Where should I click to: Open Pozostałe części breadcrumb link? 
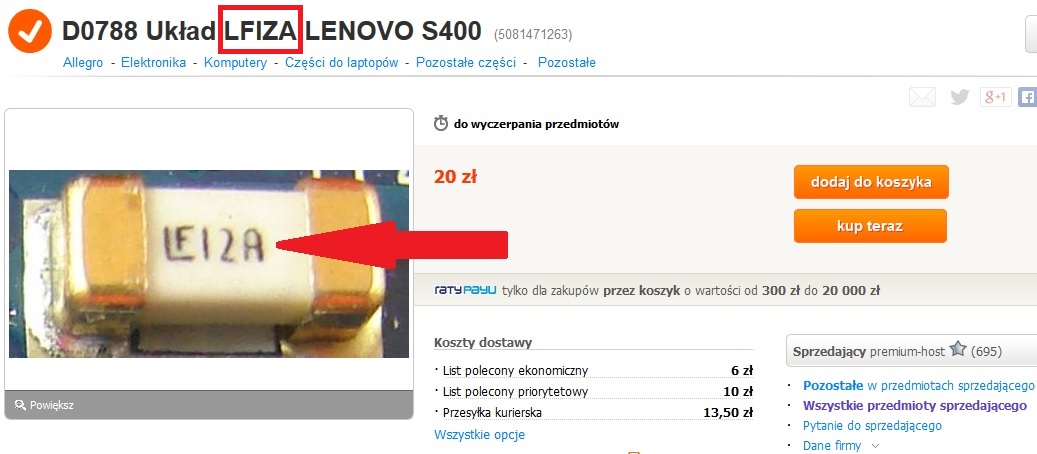466,63
